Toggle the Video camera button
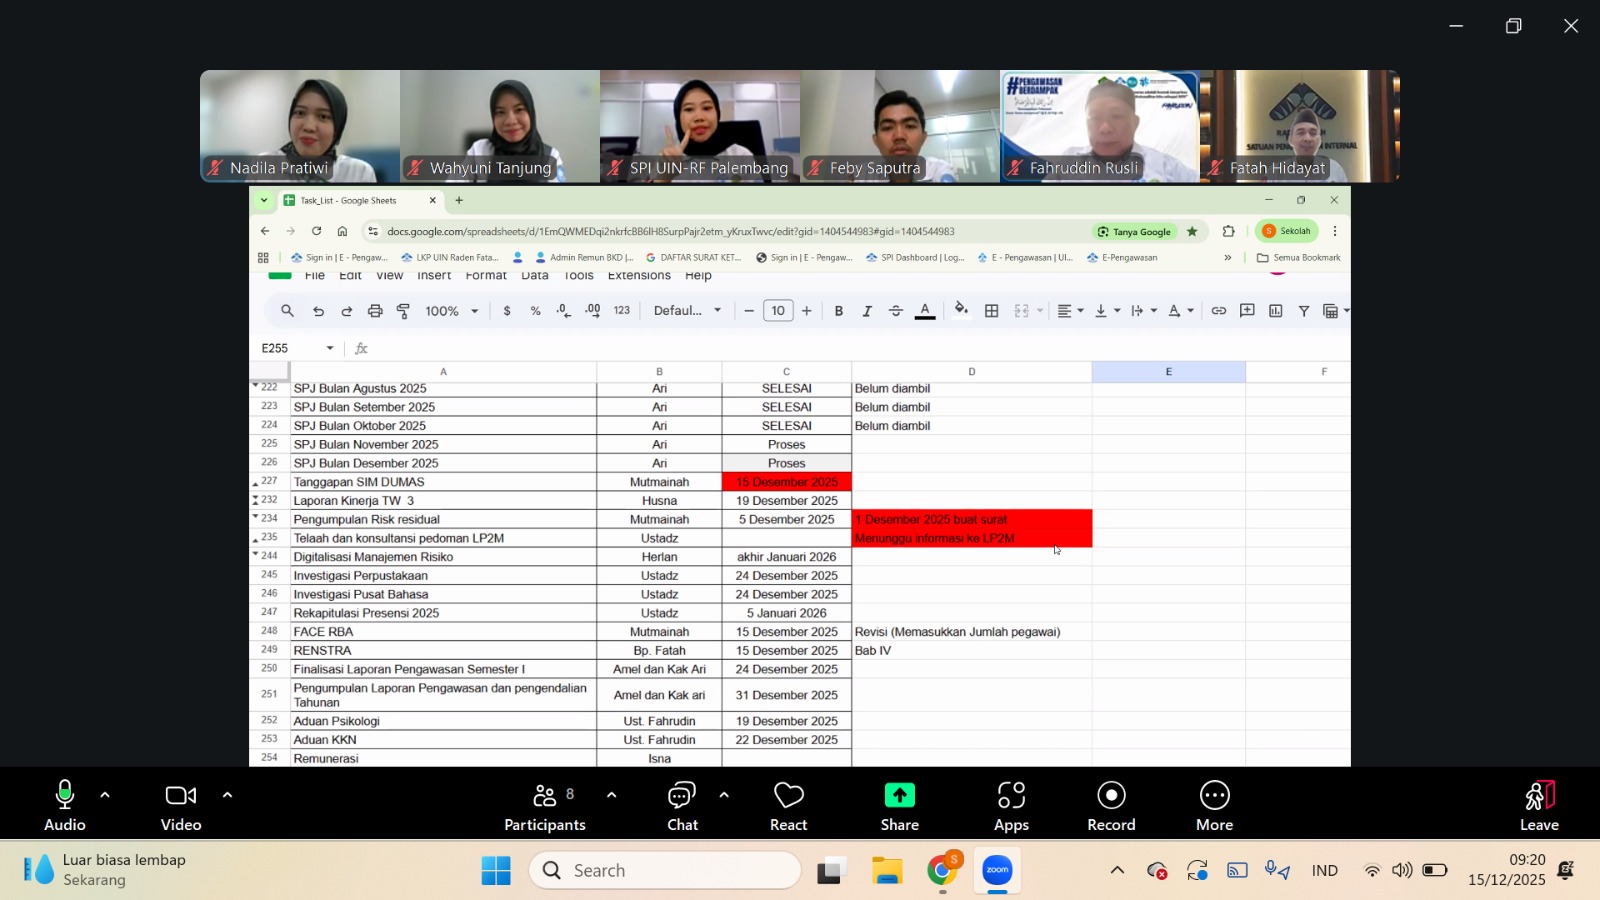 pyautogui.click(x=181, y=806)
